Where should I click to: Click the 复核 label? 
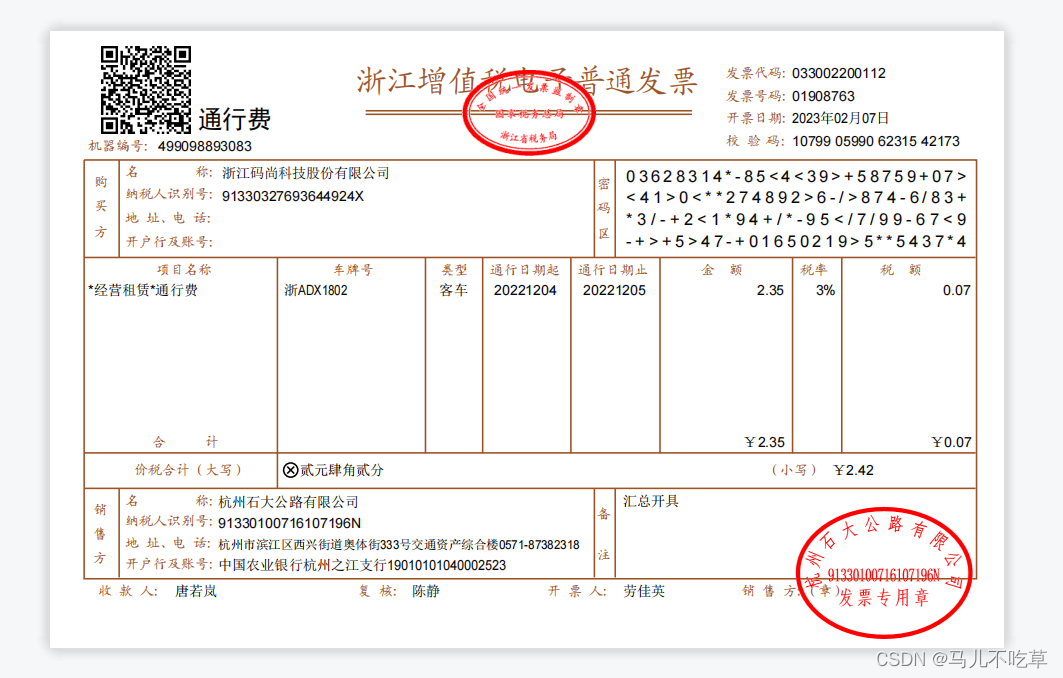[x=377, y=591]
